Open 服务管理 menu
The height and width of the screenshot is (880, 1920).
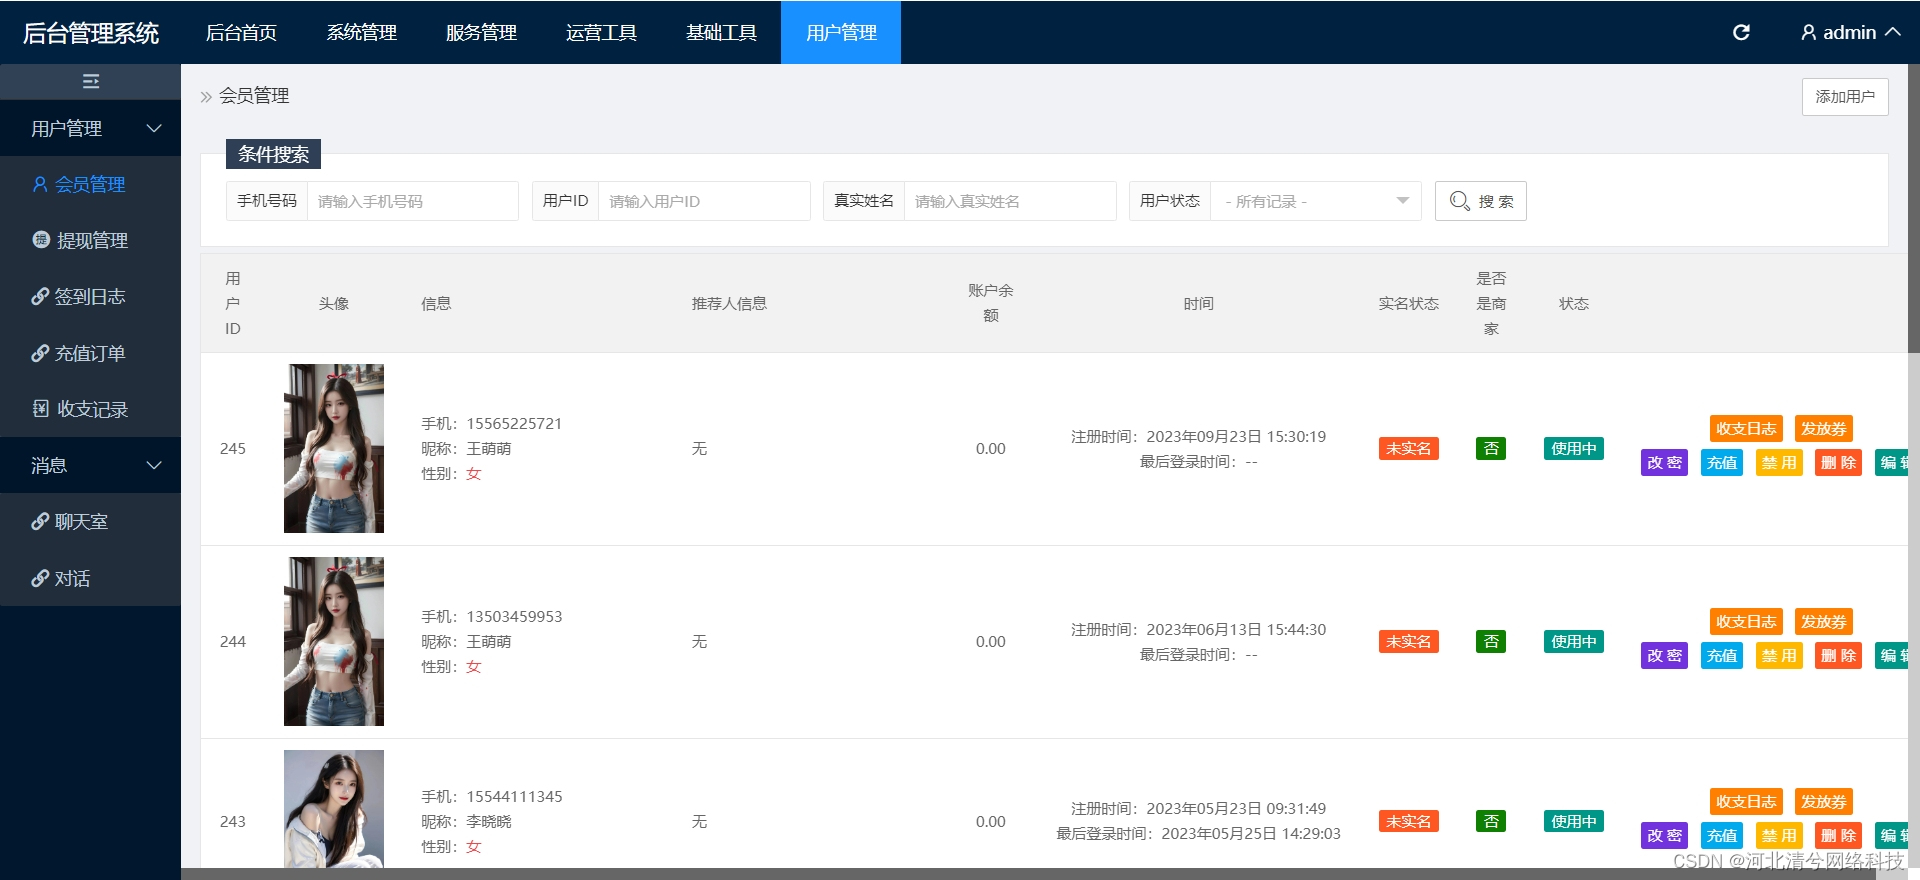[481, 32]
